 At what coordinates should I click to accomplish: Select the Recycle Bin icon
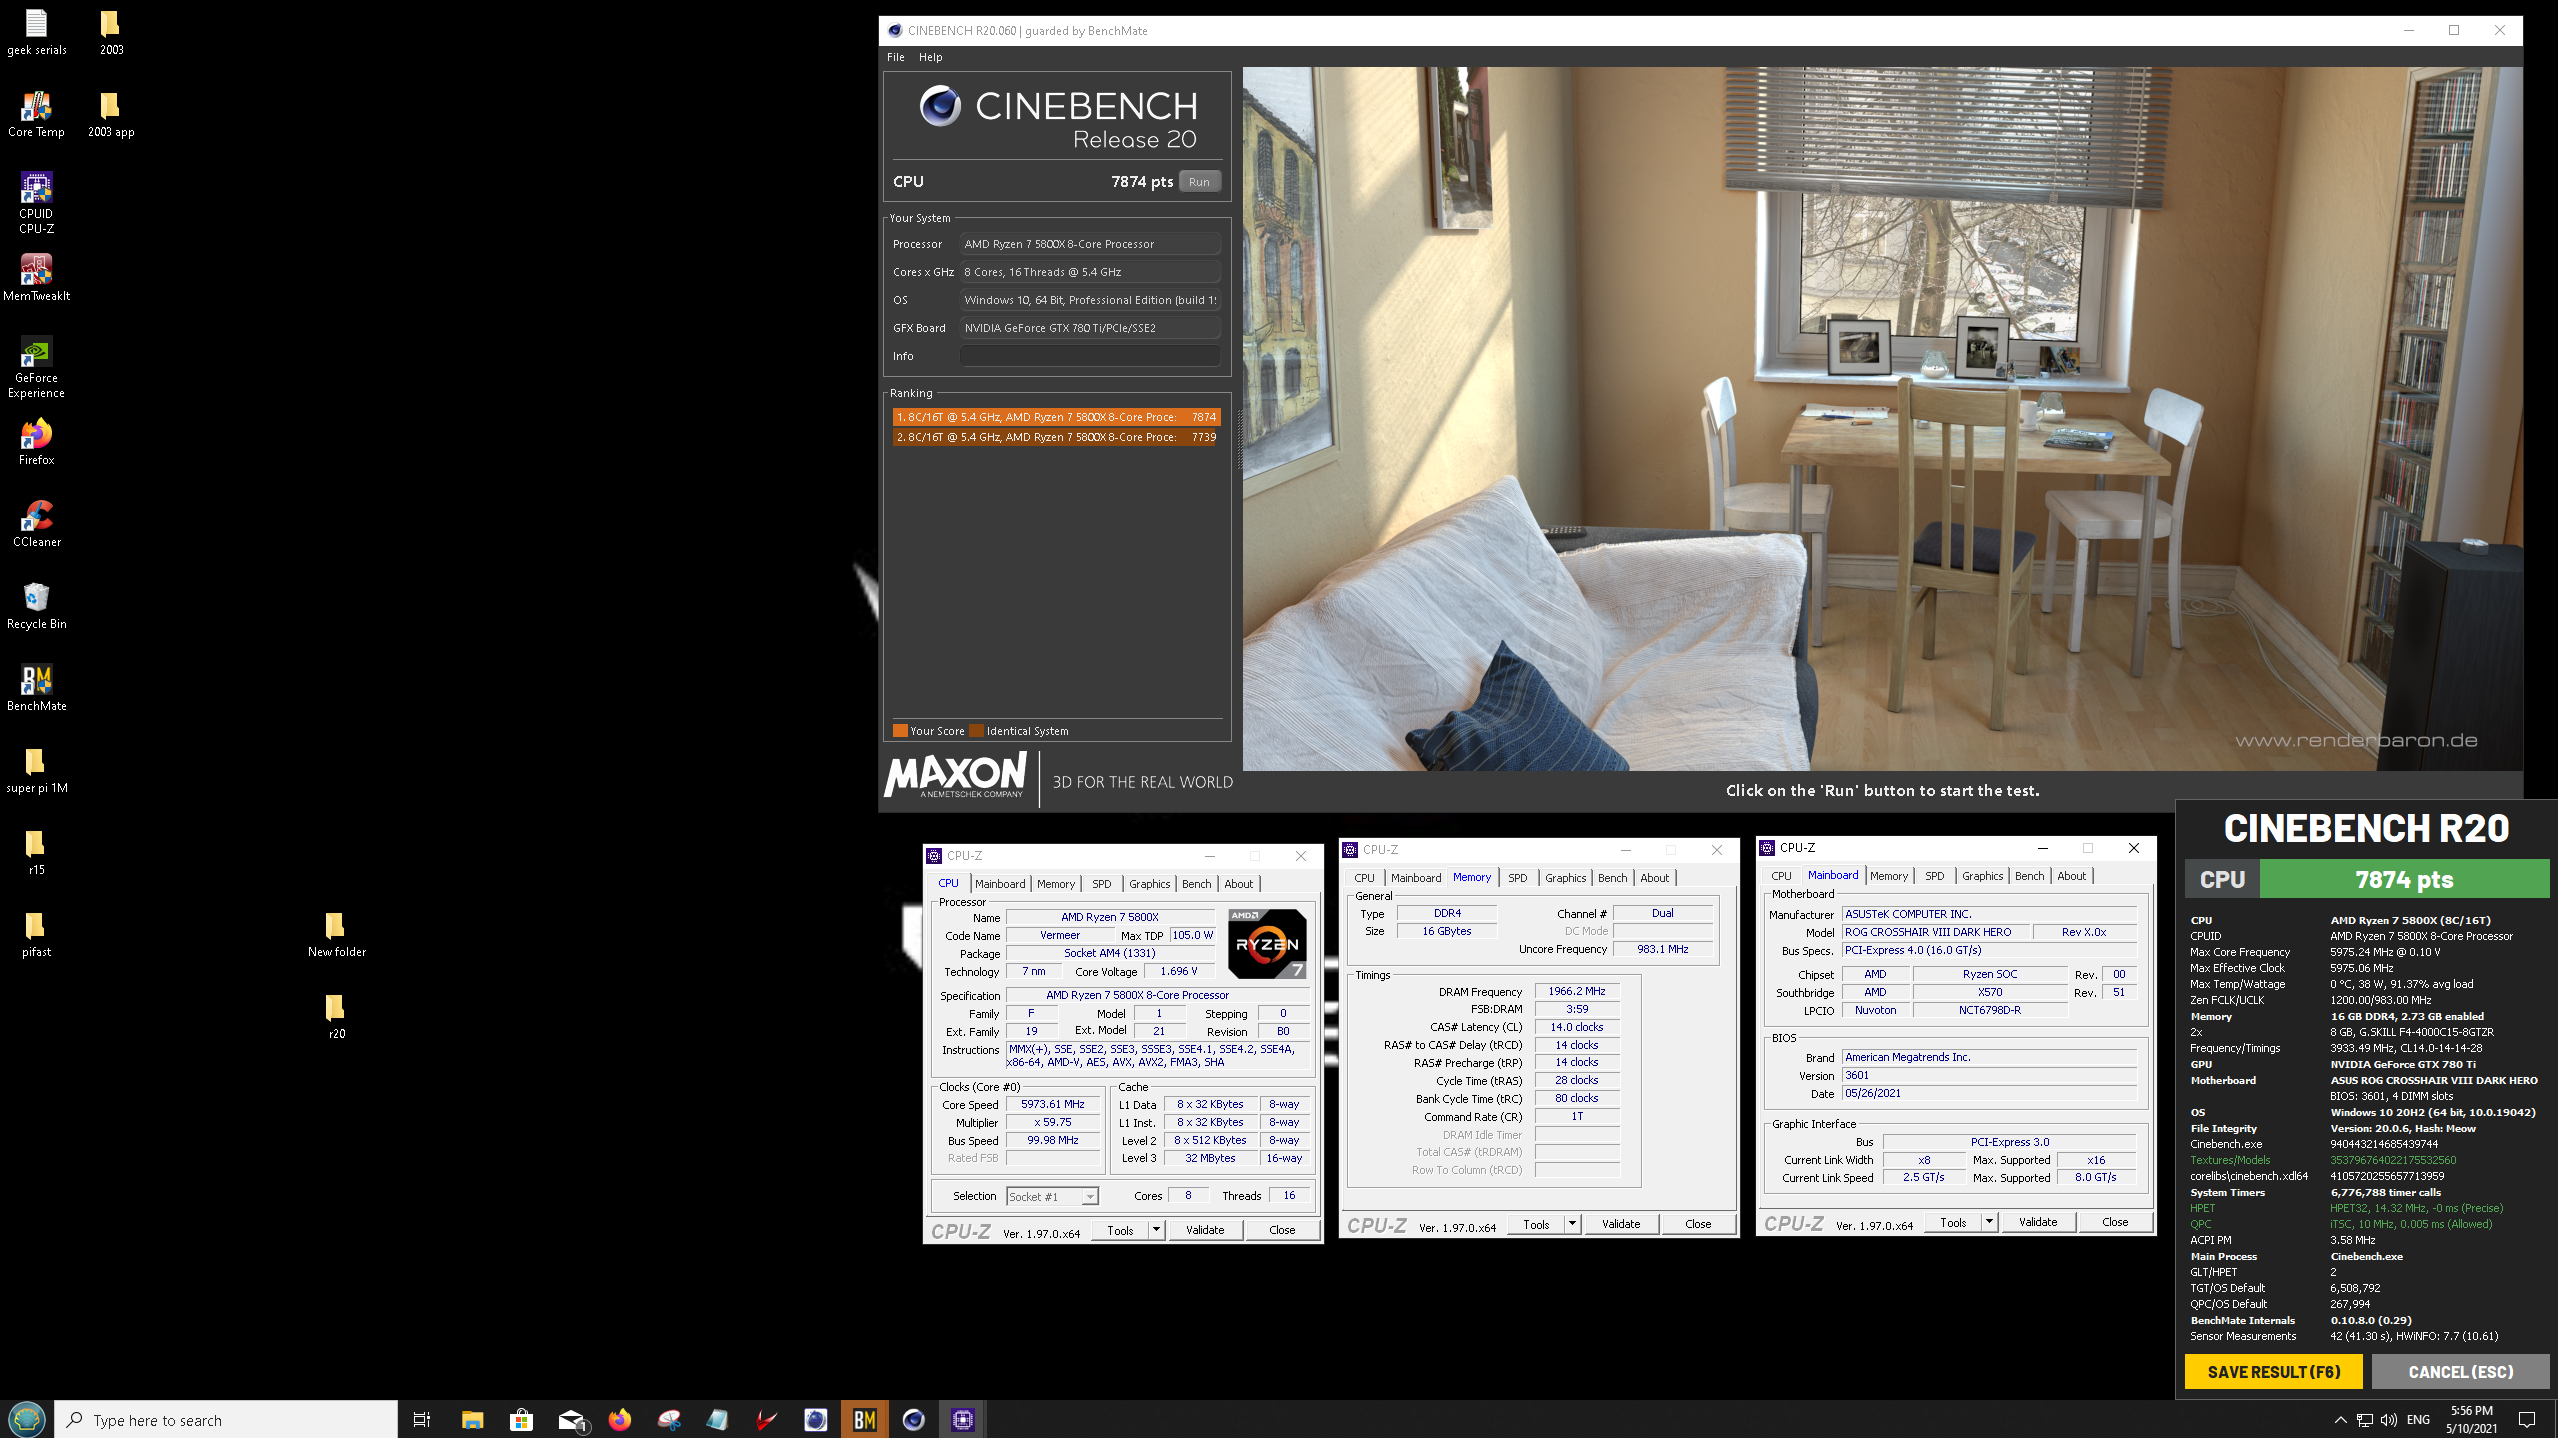[36, 605]
